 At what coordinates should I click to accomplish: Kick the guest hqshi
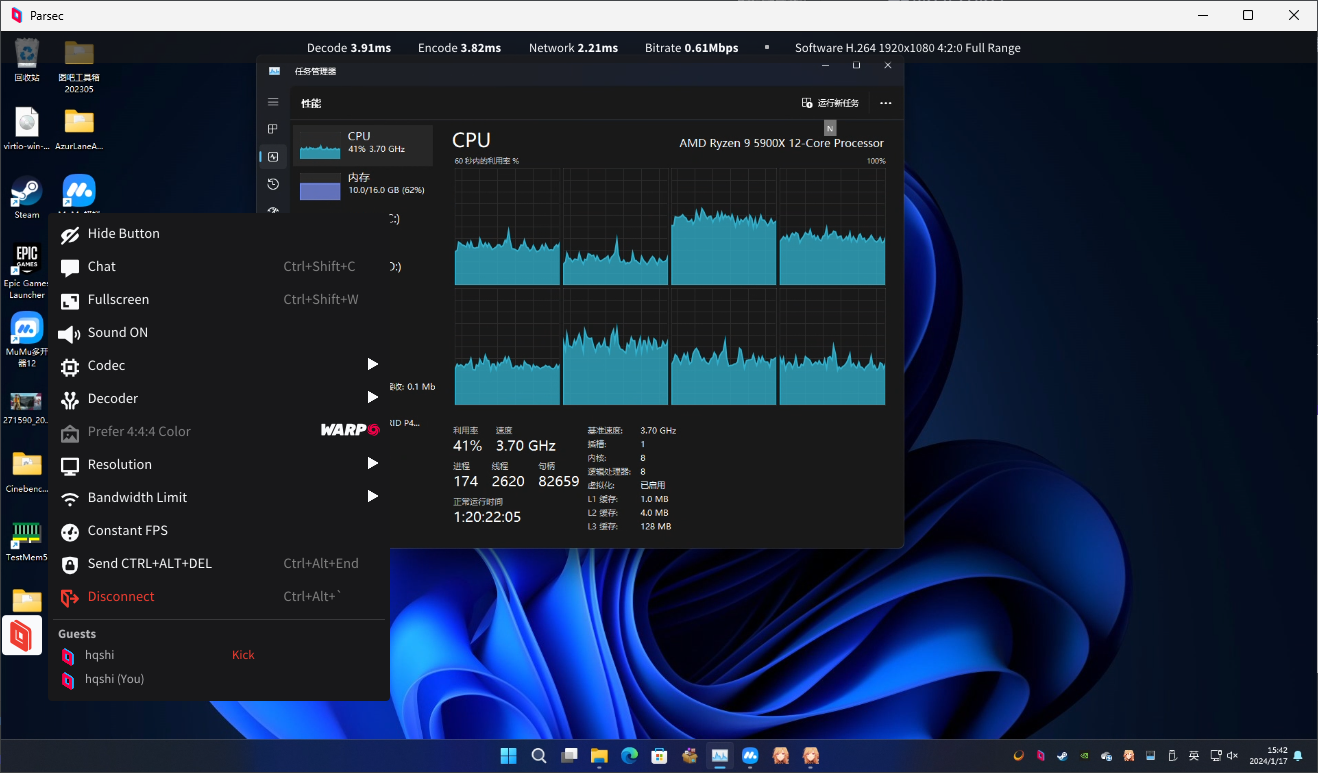pos(243,655)
